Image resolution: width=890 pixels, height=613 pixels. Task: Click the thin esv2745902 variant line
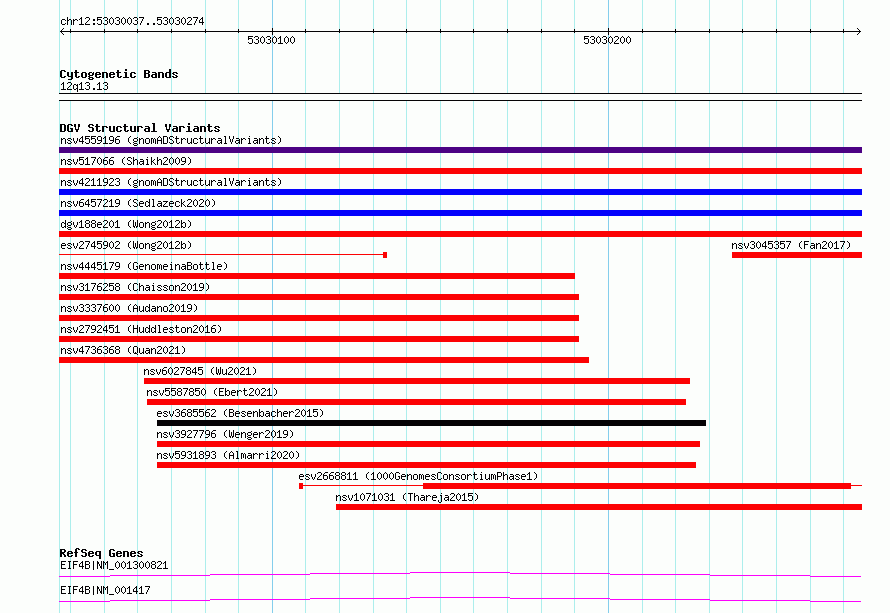223,255
